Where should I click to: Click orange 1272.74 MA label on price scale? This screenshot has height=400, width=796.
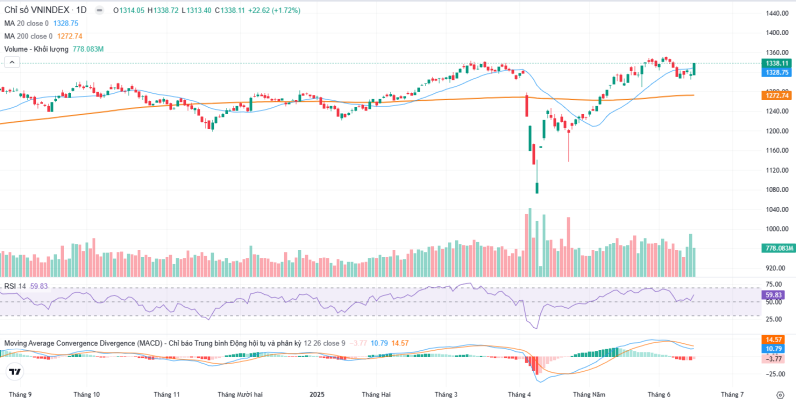pyautogui.click(x=776, y=95)
